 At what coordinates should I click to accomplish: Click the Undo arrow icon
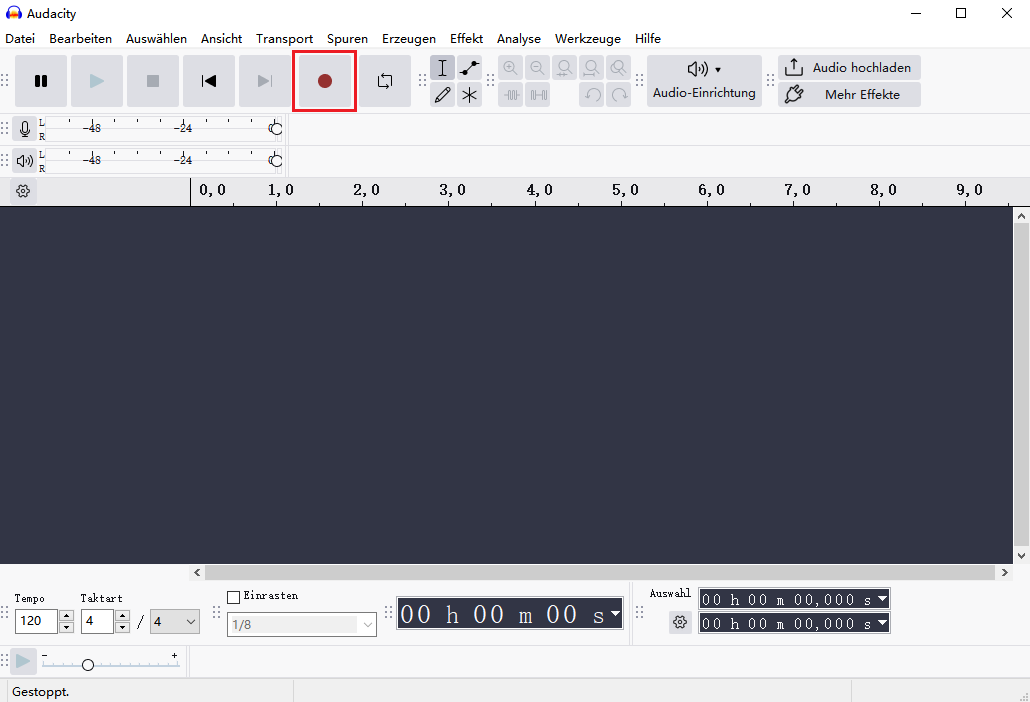point(591,95)
